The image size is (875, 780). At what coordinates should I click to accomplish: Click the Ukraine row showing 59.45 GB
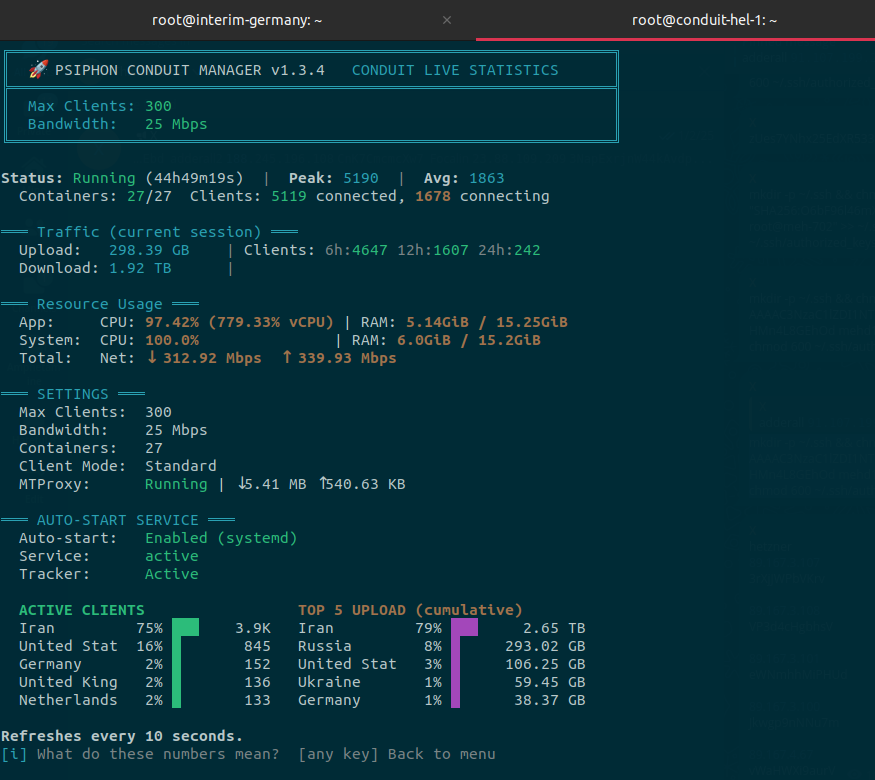[441, 682]
